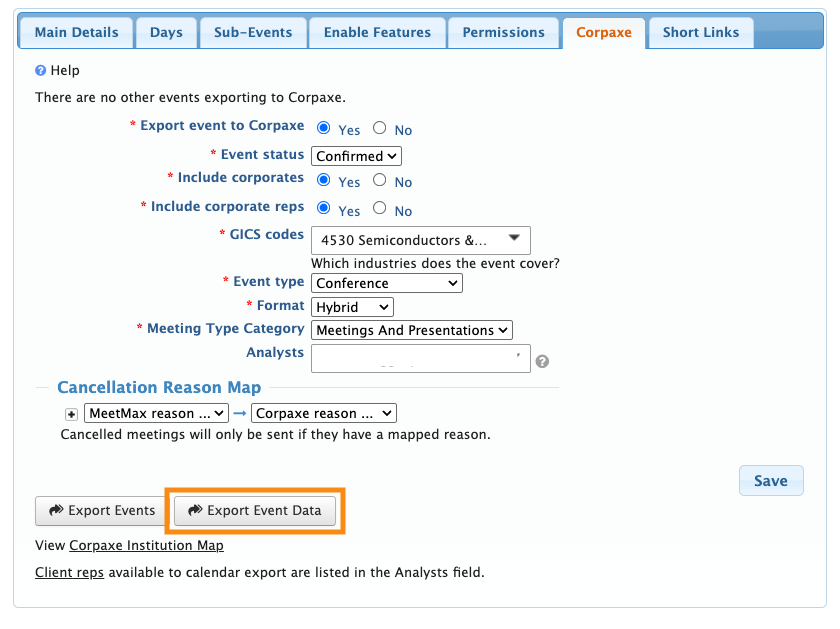Screen dimensions: 840x629
Task: Open the Short Links tab
Action: (700, 32)
